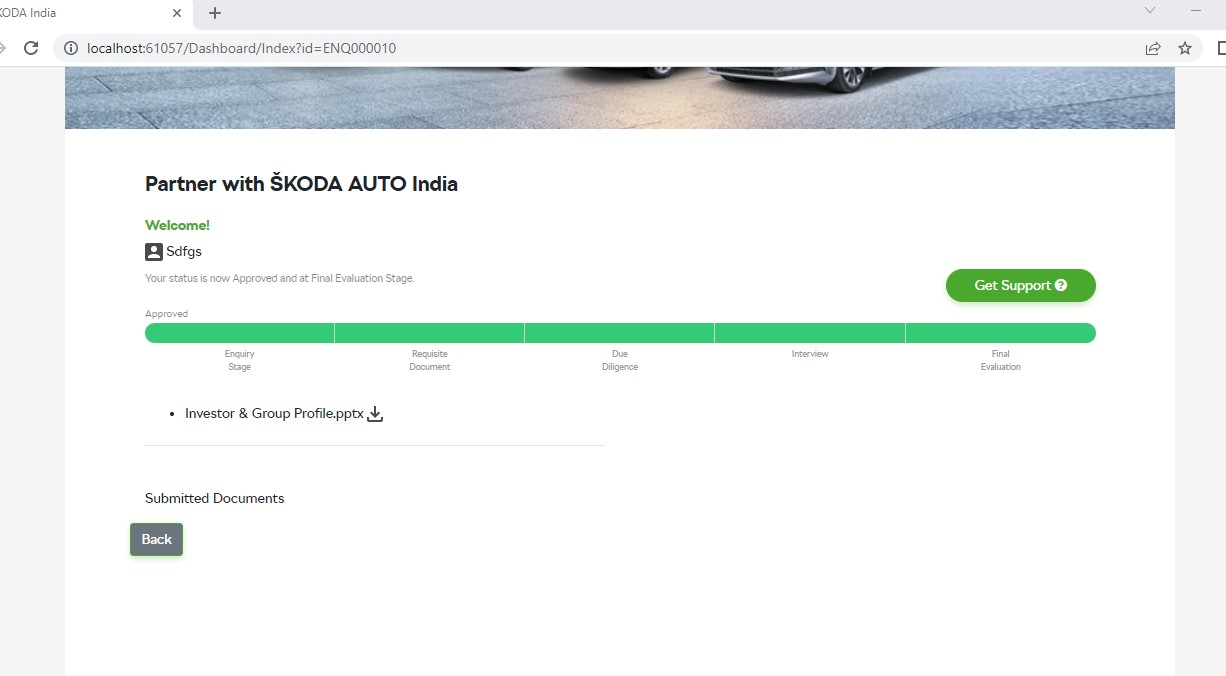The image size is (1226, 676).
Task: Click the user profile icon beside Sdfgs
Action: (154, 252)
